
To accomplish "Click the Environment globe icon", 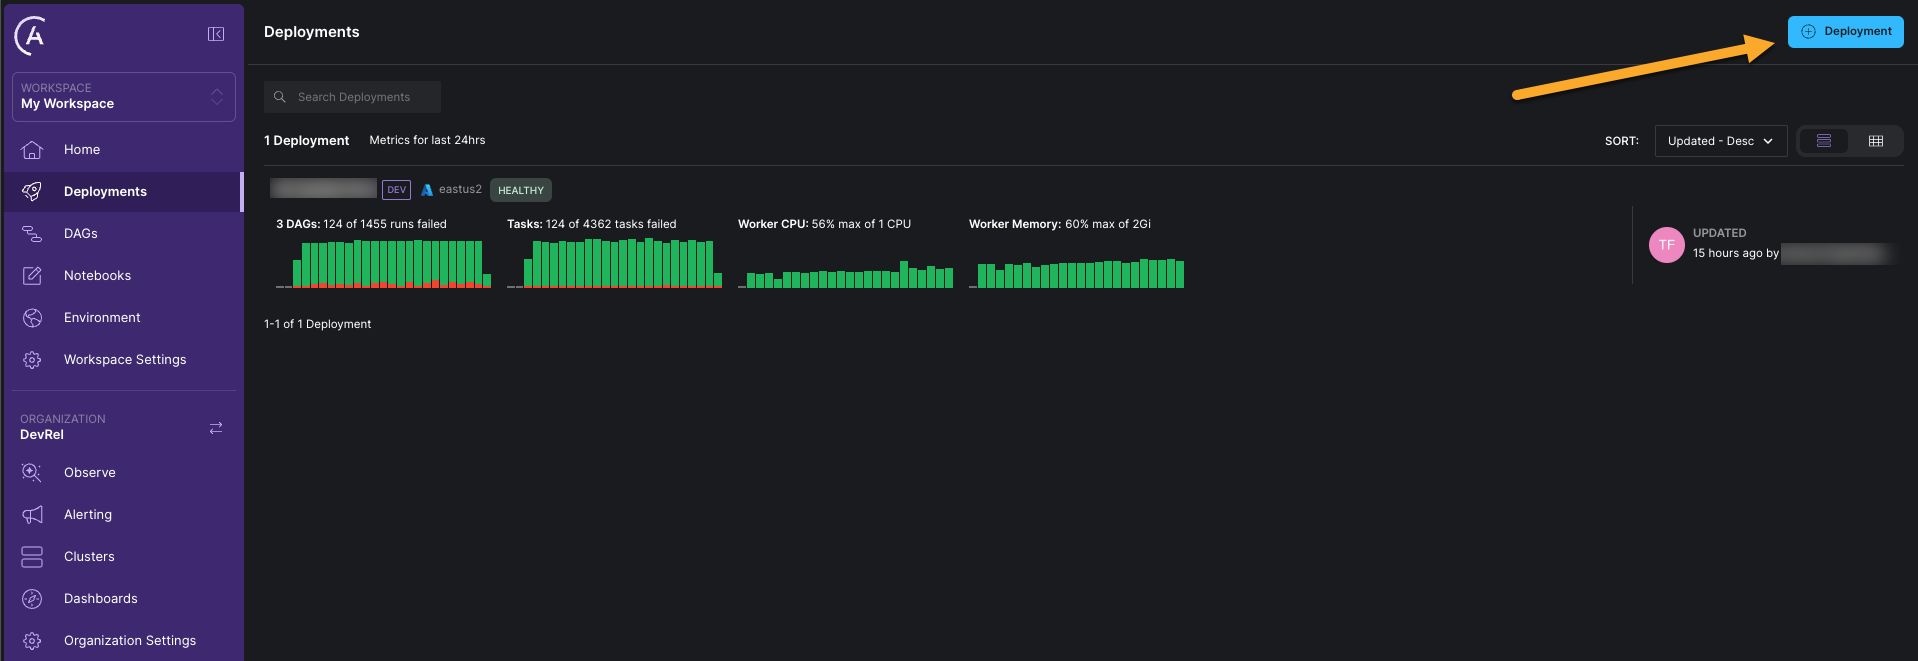I will pyautogui.click(x=32, y=318).
